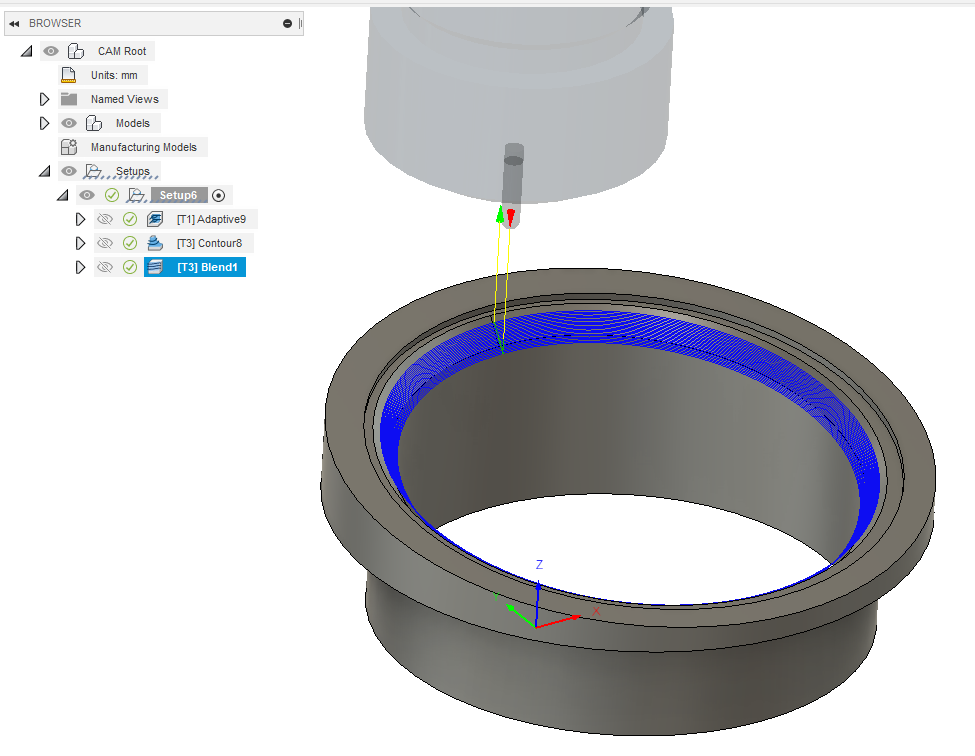
Task: Click the Named Views folder icon
Action: pos(68,98)
